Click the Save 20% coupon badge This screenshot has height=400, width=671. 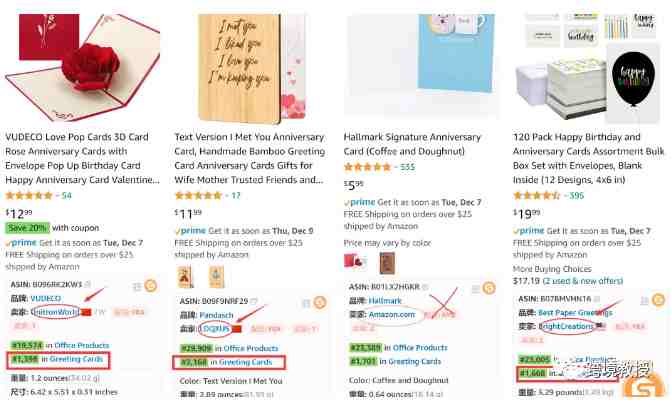[27, 228]
